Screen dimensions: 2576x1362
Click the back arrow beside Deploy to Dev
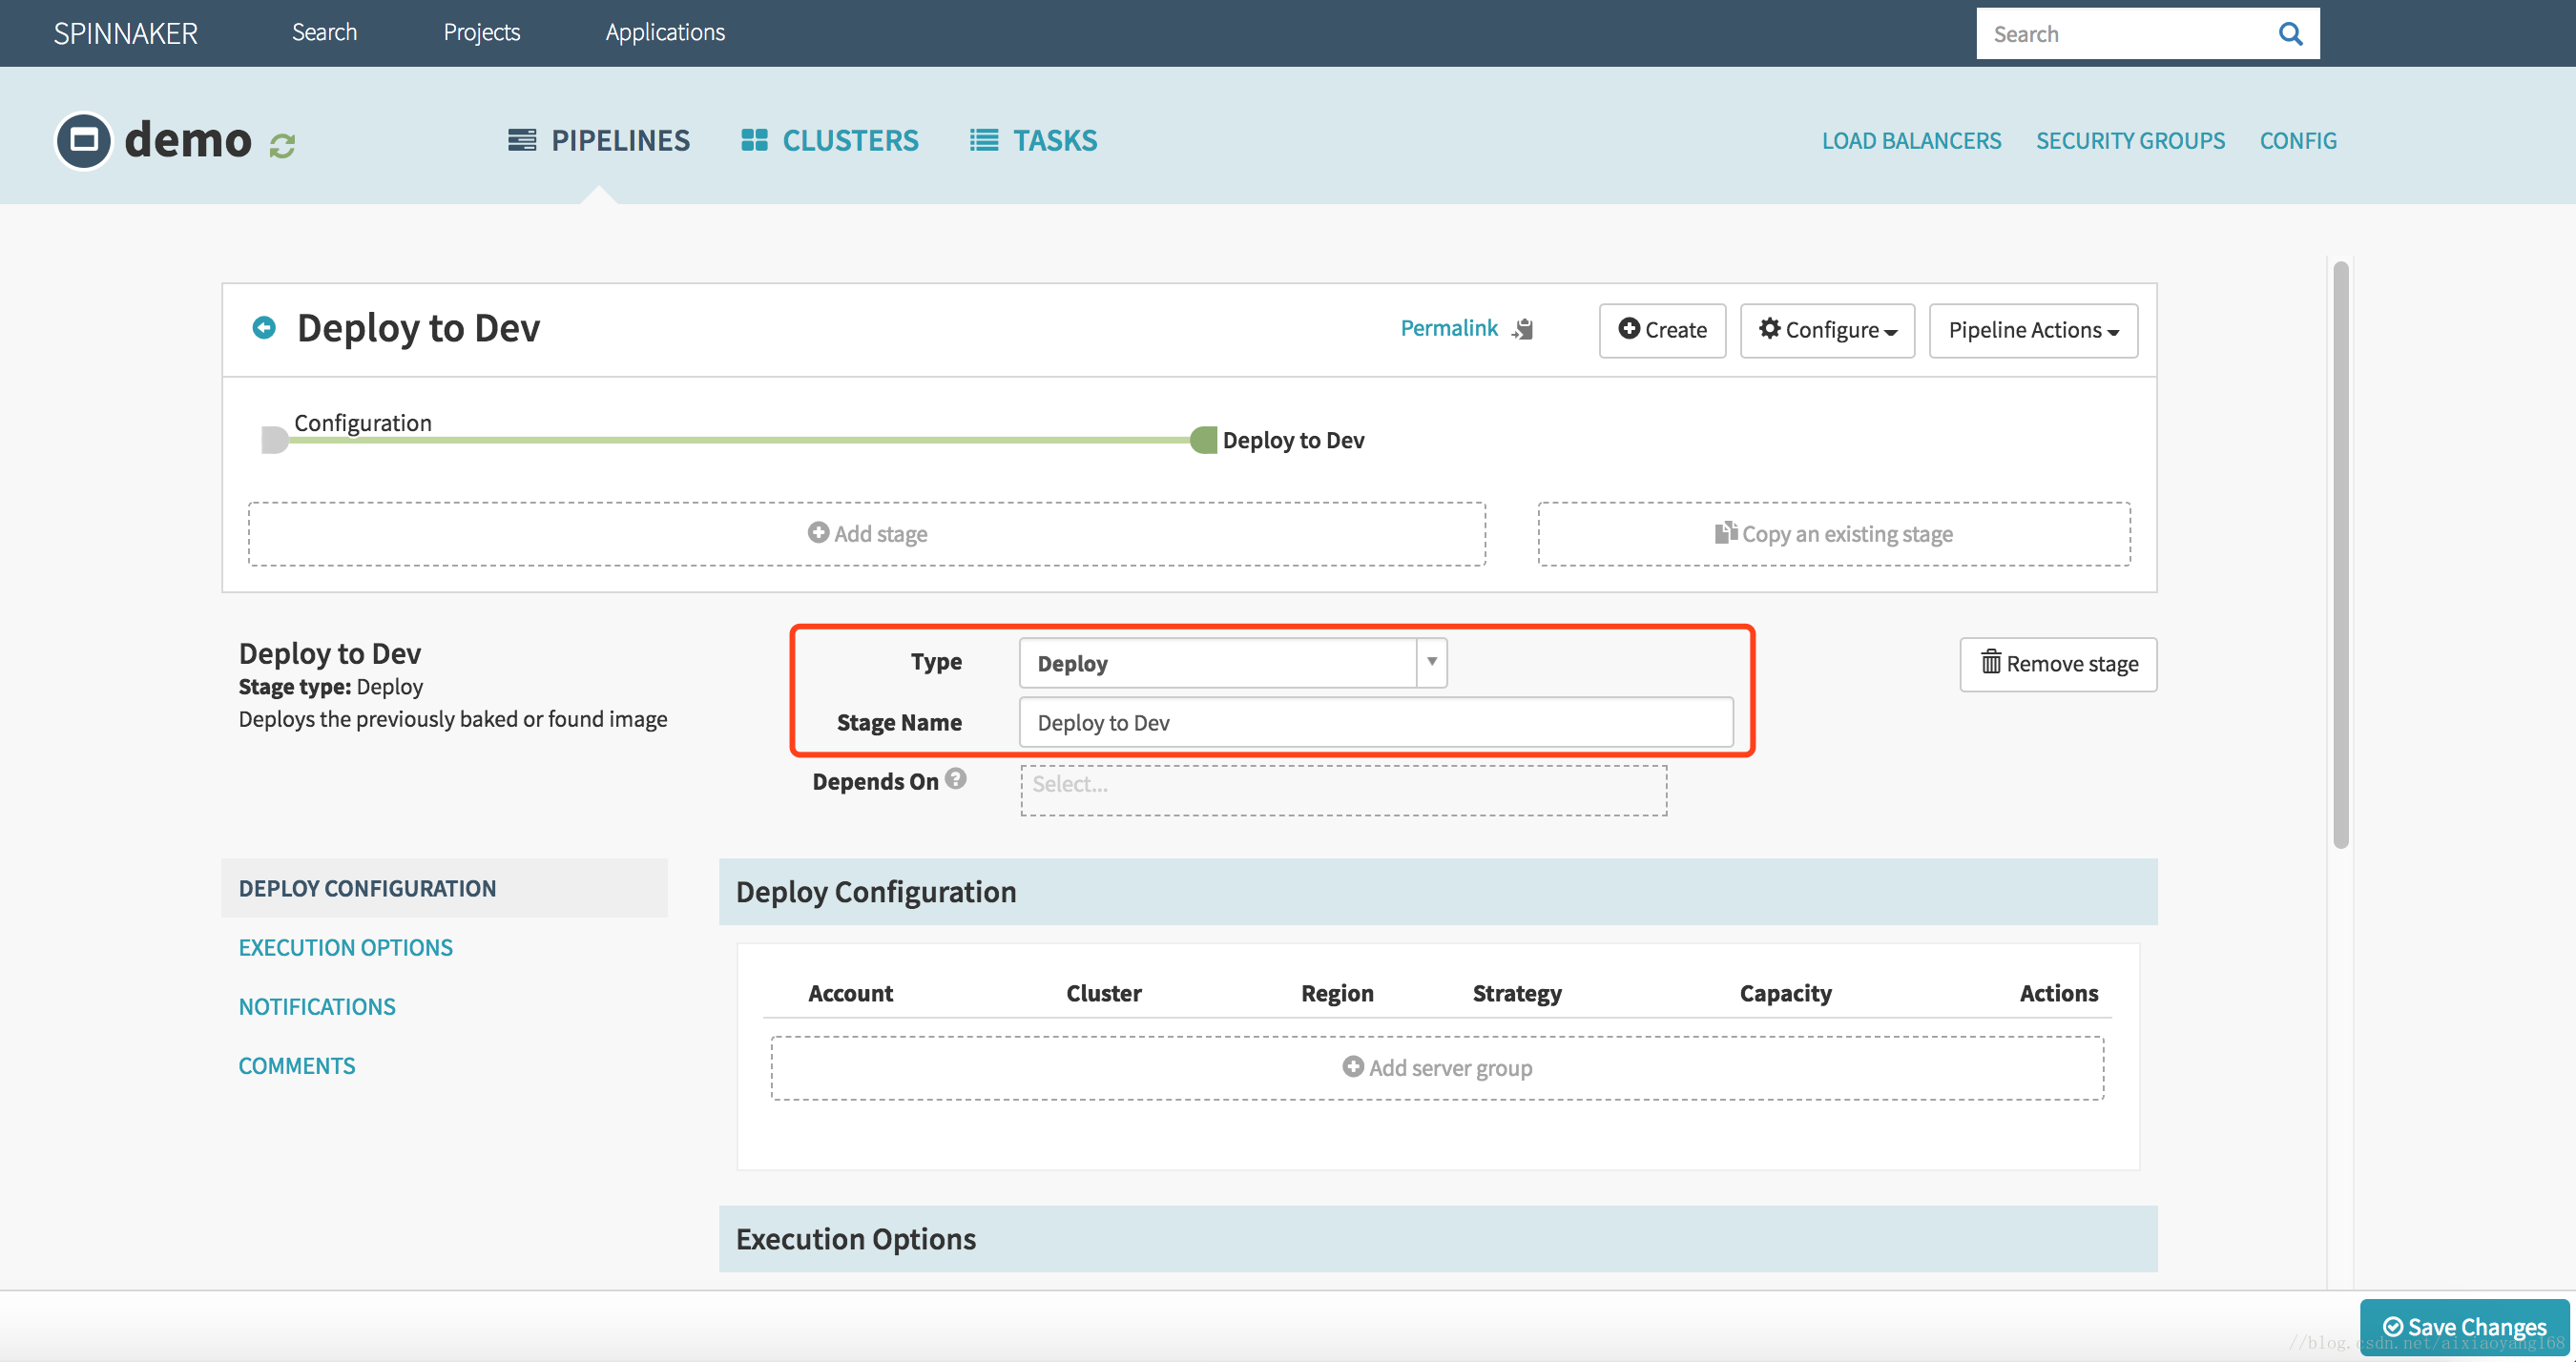point(264,328)
